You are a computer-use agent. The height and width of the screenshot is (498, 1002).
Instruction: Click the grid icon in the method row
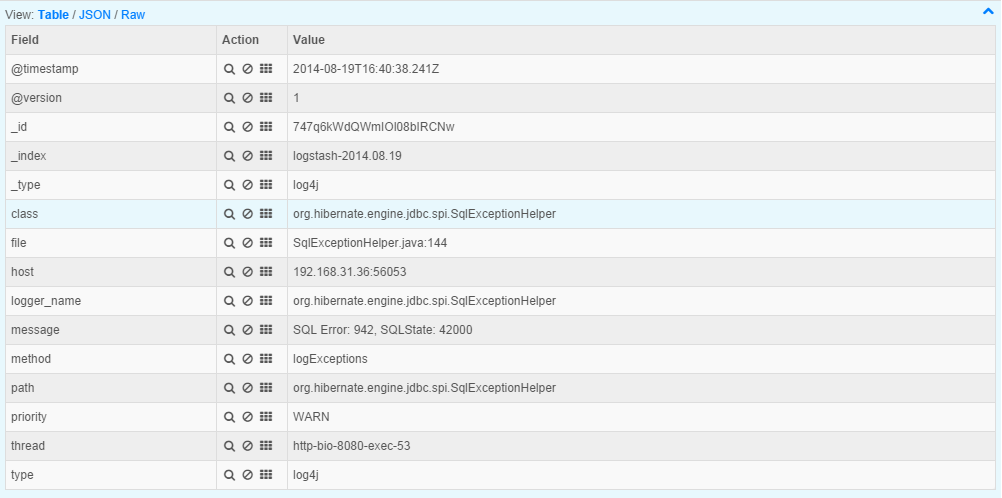(x=266, y=359)
